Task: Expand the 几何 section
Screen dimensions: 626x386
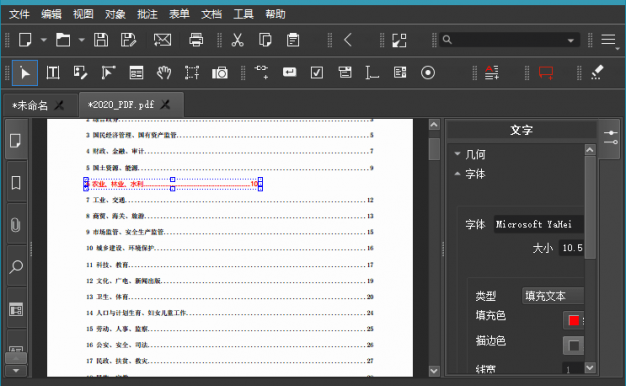Action: (458, 154)
